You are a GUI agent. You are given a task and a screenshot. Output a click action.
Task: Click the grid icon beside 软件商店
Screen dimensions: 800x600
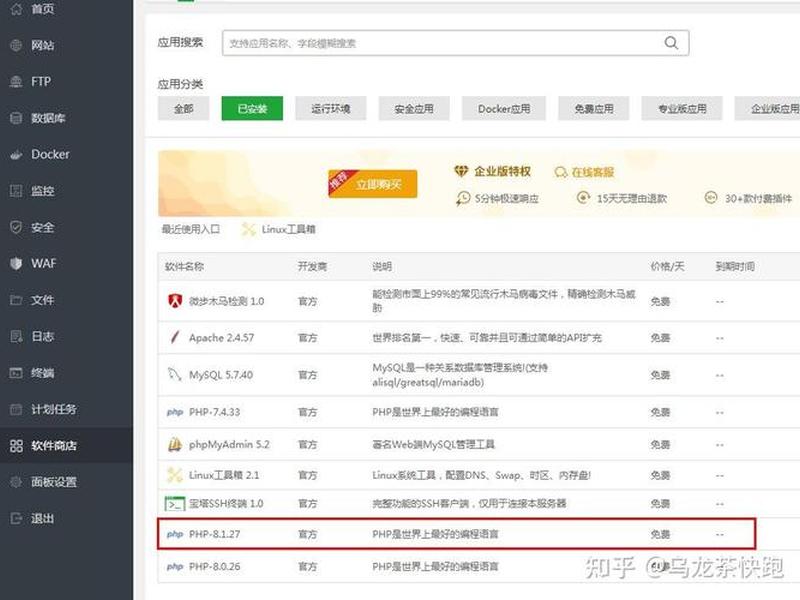(16, 446)
